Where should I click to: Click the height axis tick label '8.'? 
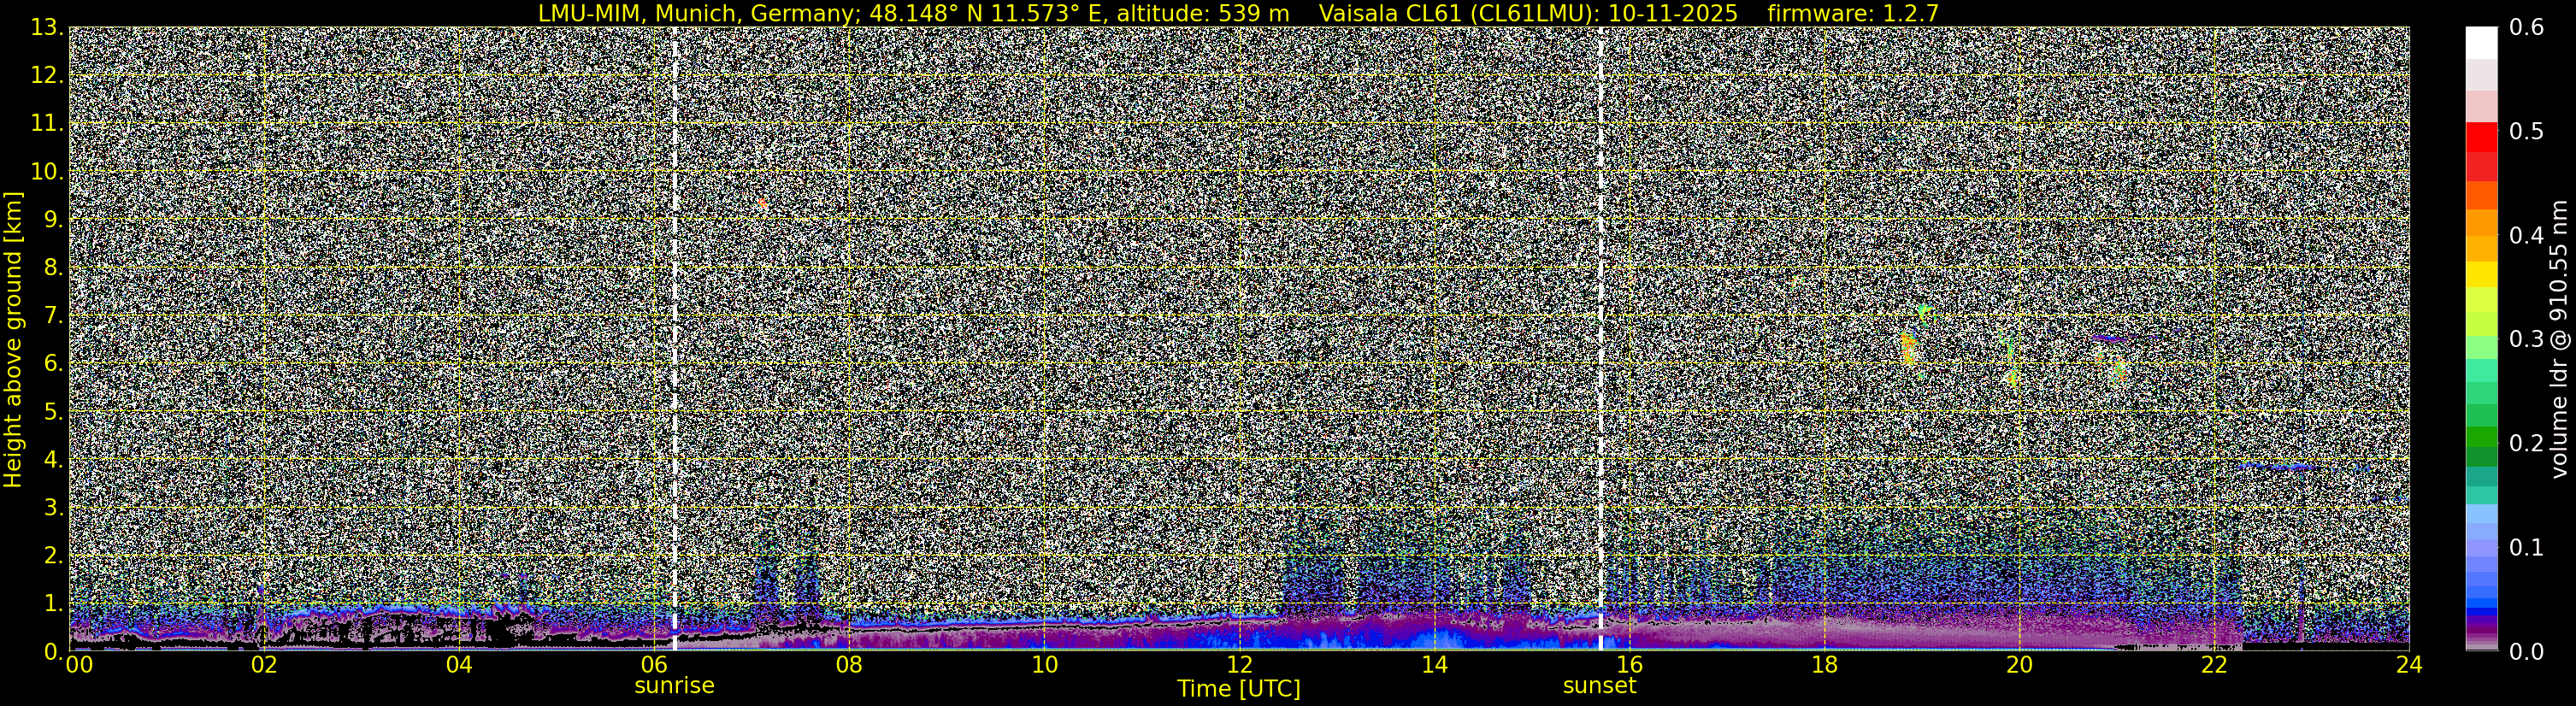click(x=53, y=268)
